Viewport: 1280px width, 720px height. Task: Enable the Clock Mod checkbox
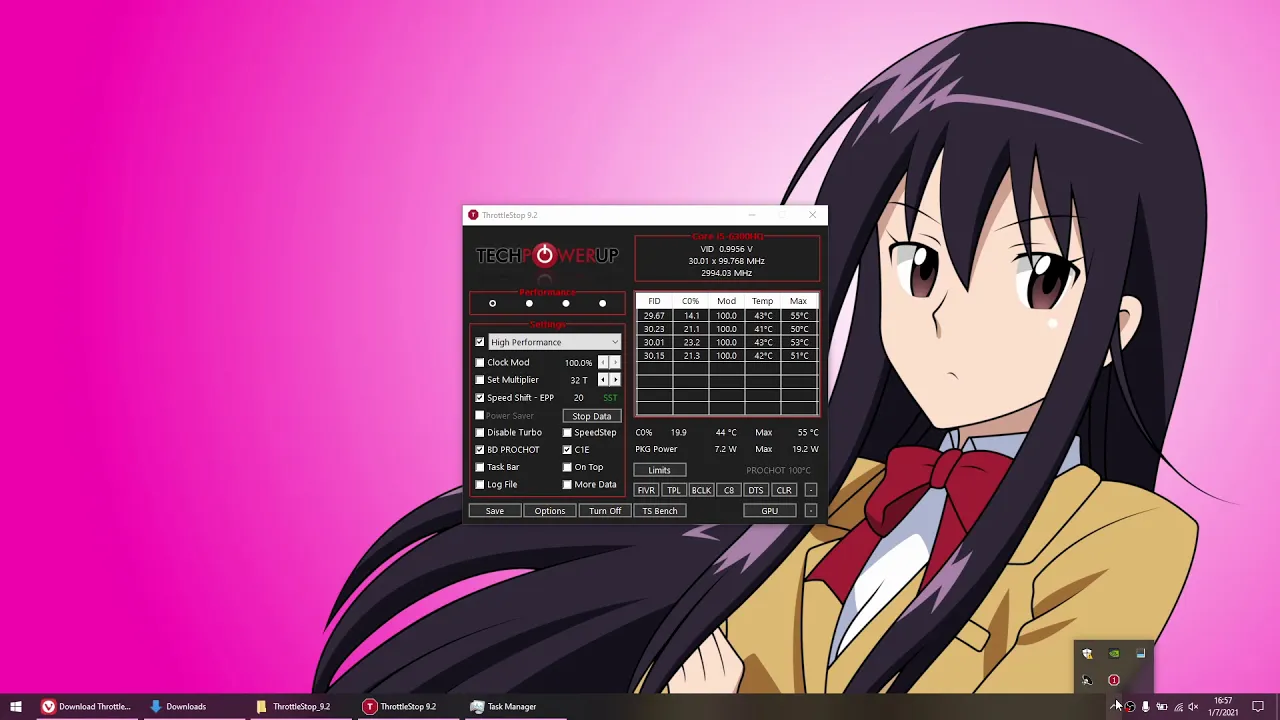pos(480,363)
